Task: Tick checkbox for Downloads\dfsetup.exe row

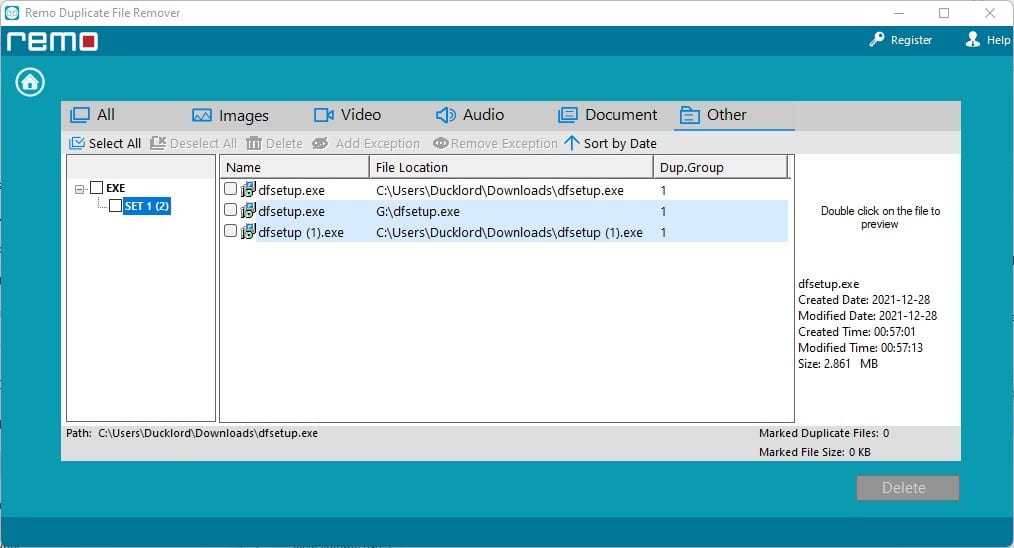Action: [x=230, y=189]
